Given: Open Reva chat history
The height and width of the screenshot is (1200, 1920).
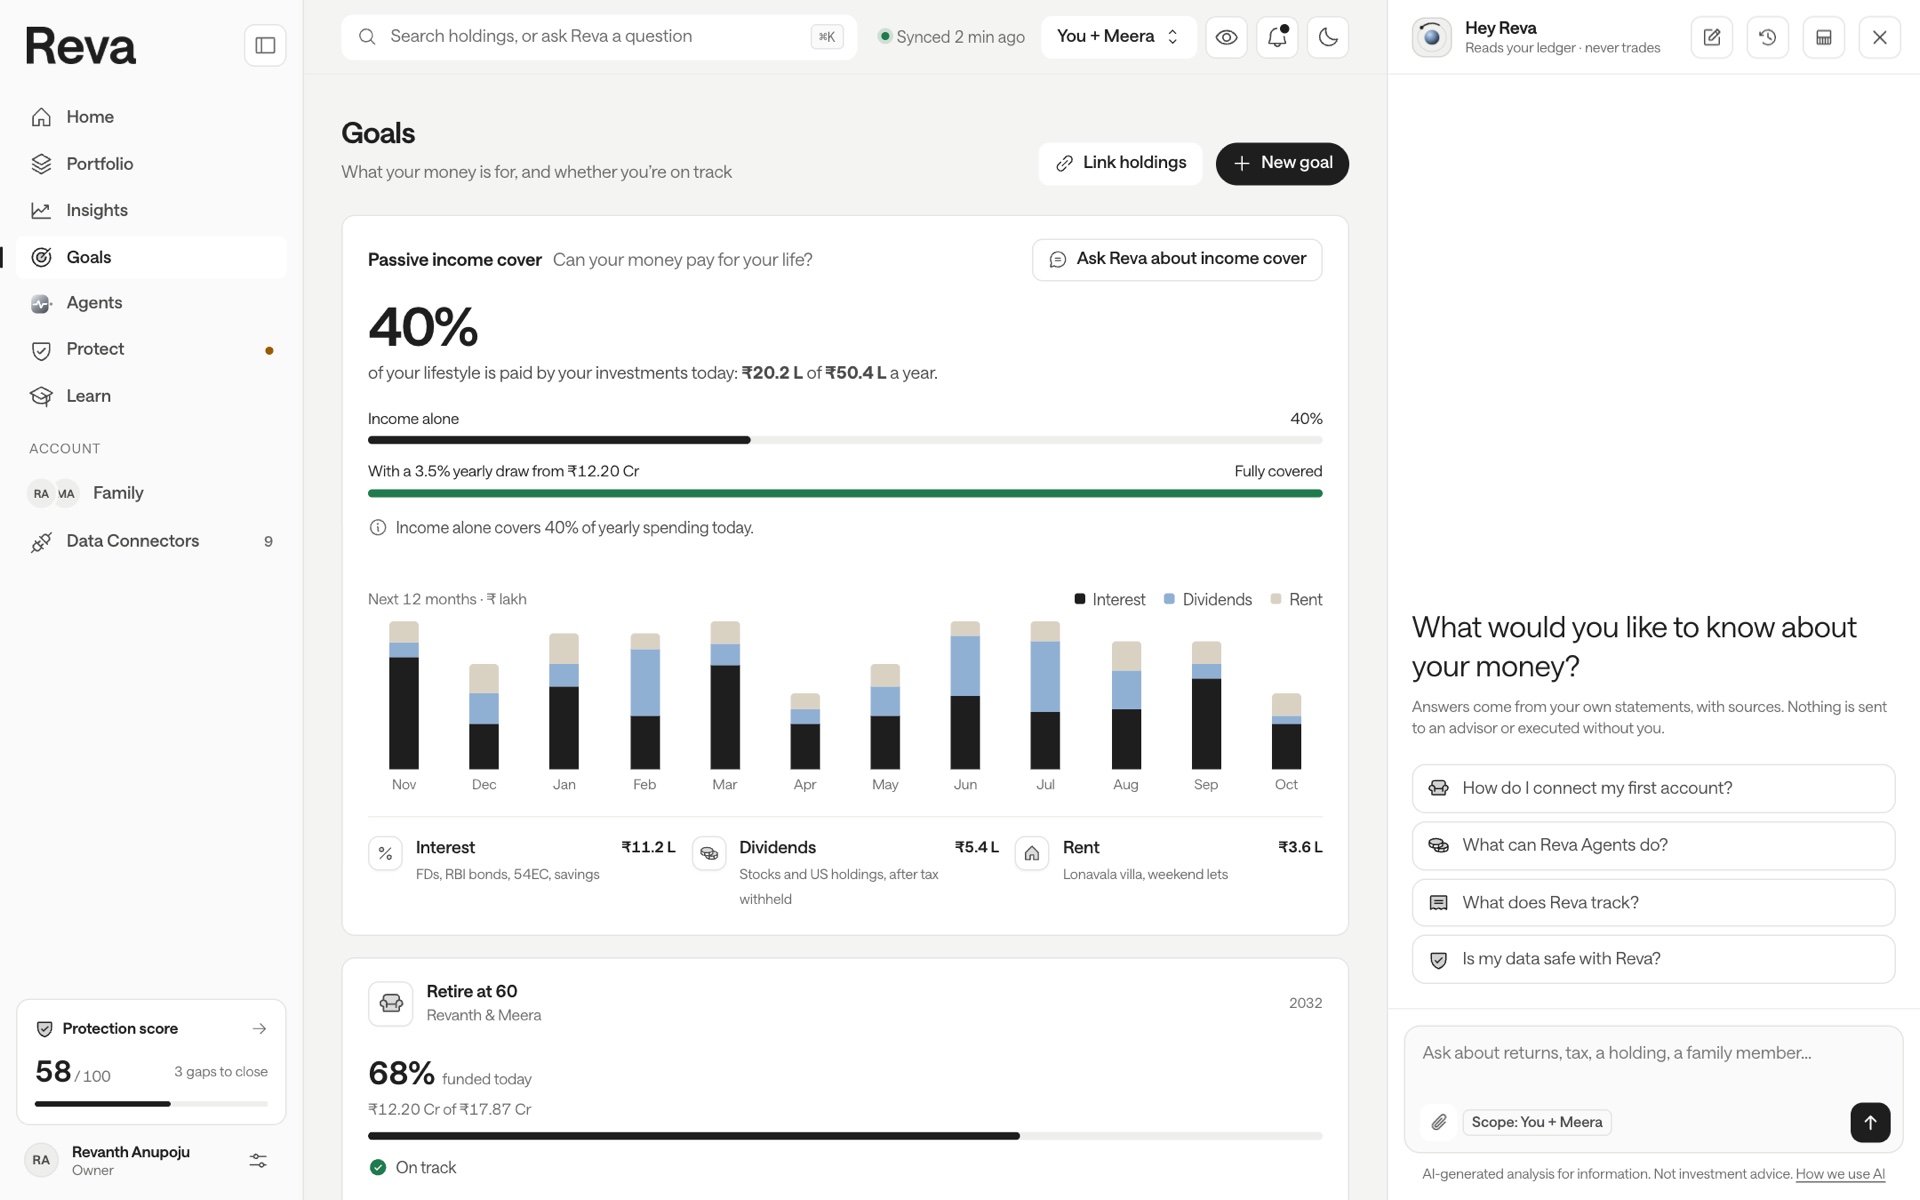Looking at the screenshot, I should pos(1767,38).
